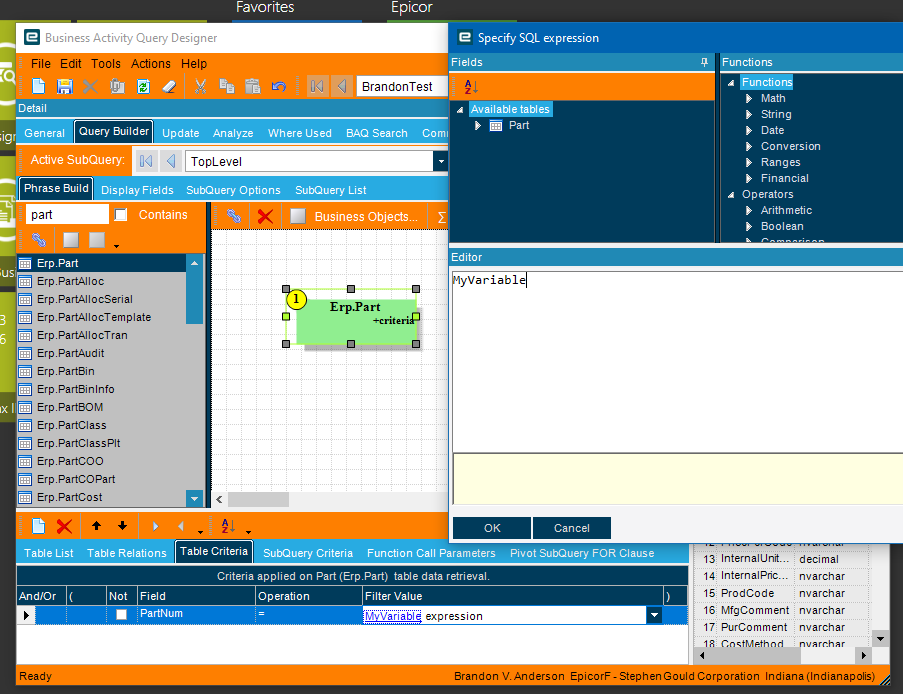Click the MyVariable filter value link
This screenshot has width=903, height=694.
[392, 616]
